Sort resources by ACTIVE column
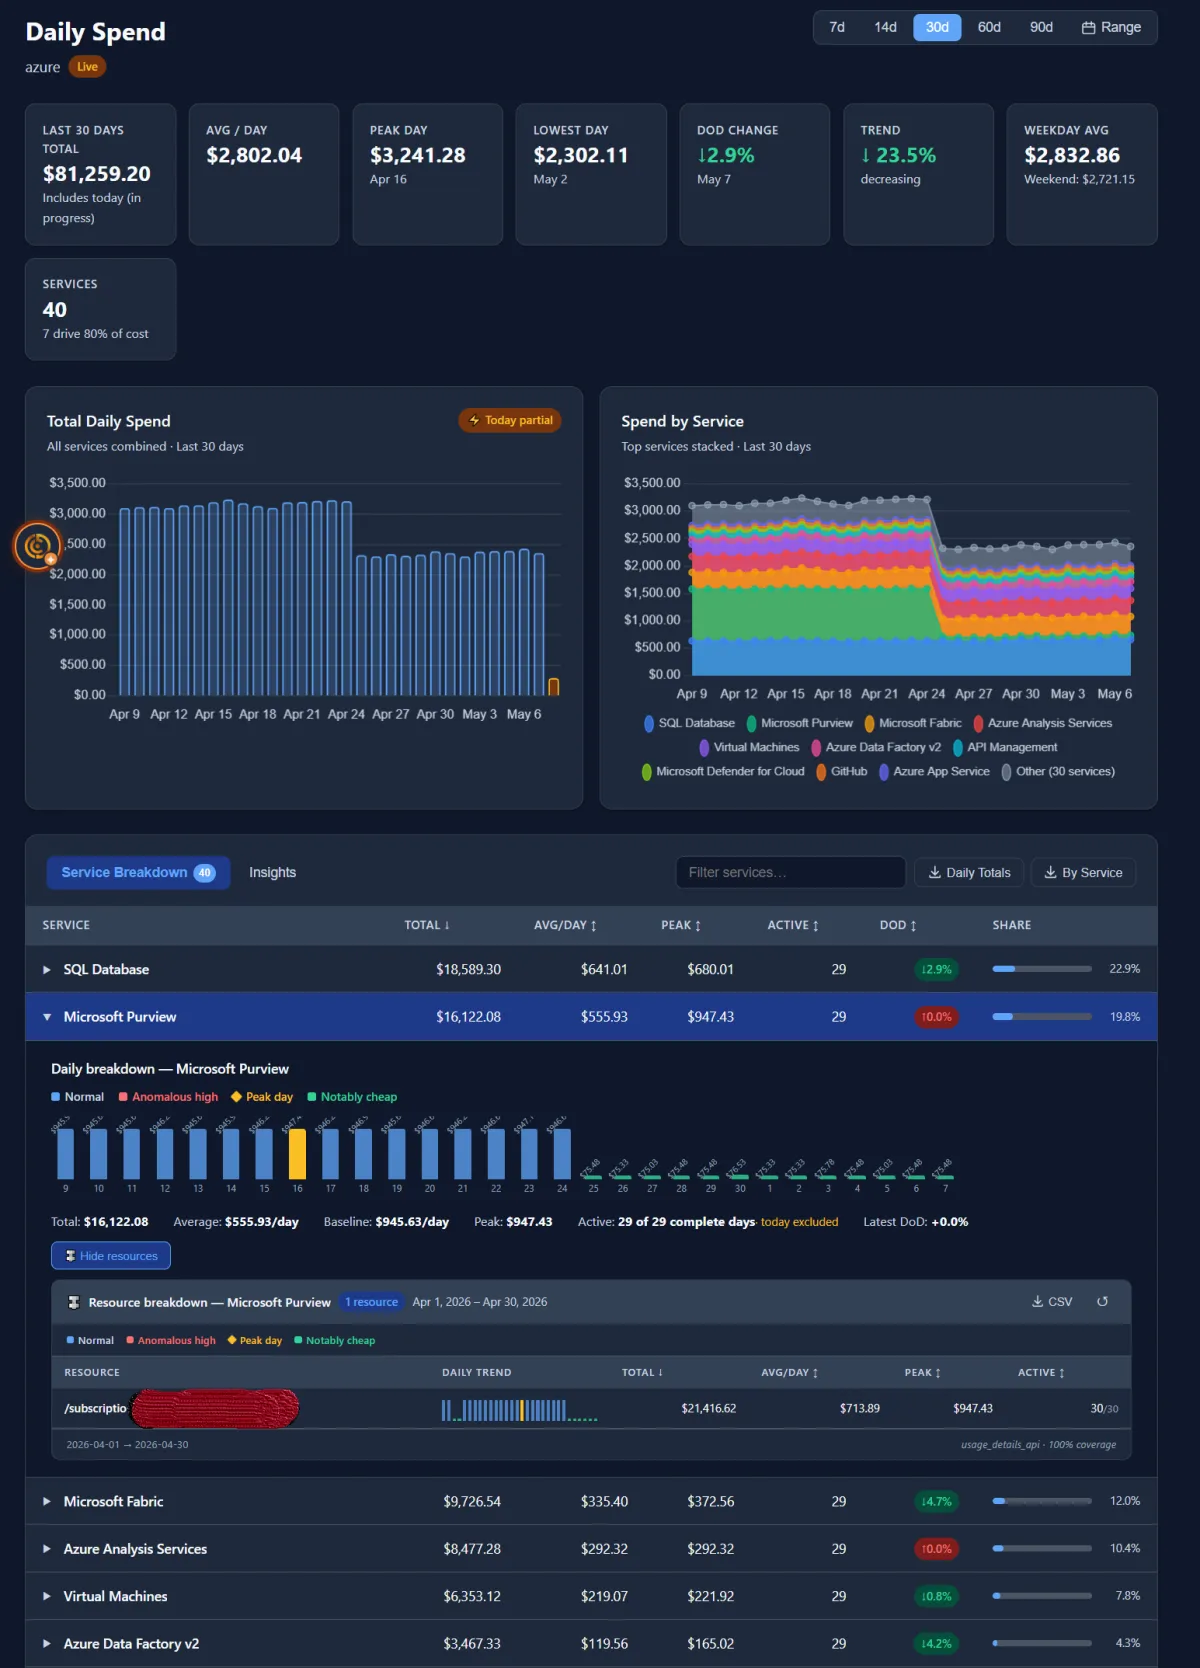1200x1668 pixels. [x=1041, y=1372]
